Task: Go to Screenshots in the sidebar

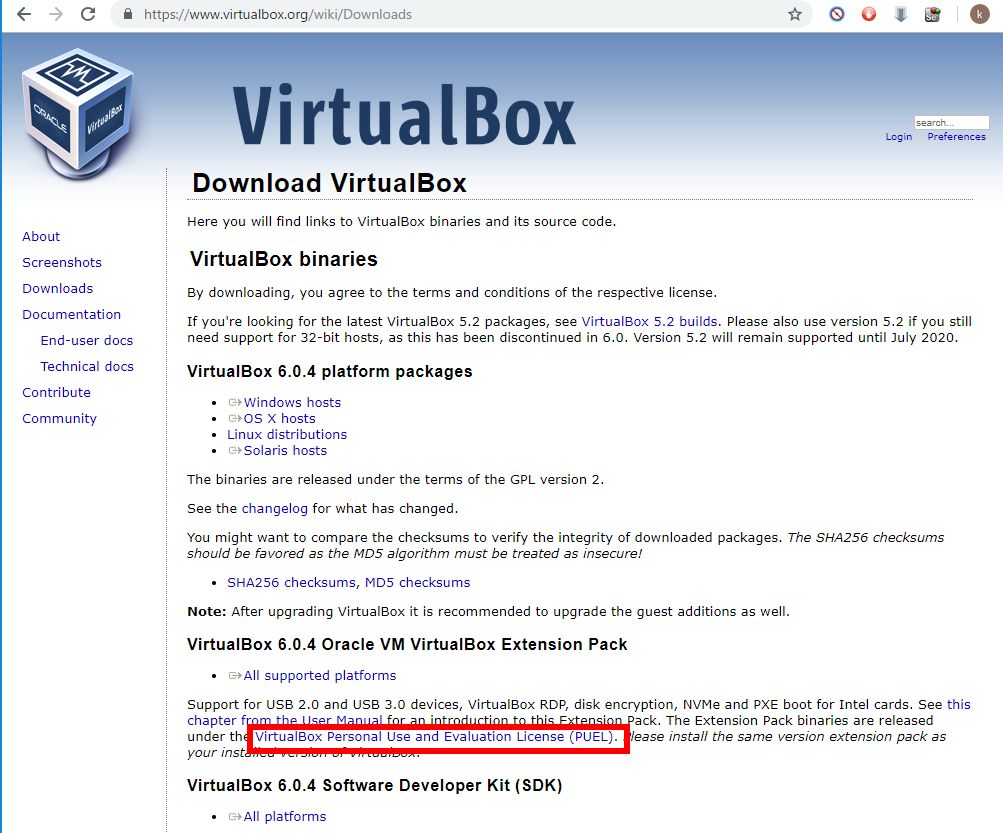Action: pyautogui.click(x=62, y=263)
